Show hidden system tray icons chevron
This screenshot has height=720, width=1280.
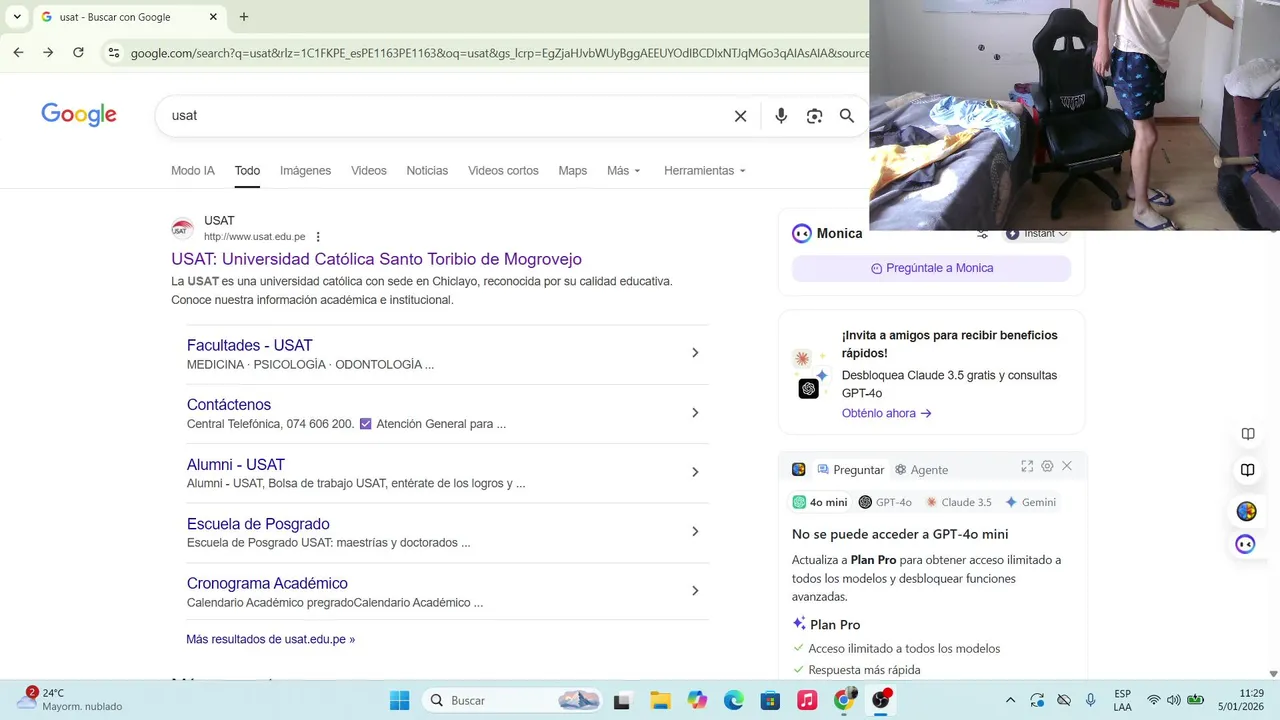pyautogui.click(x=1010, y=700)
